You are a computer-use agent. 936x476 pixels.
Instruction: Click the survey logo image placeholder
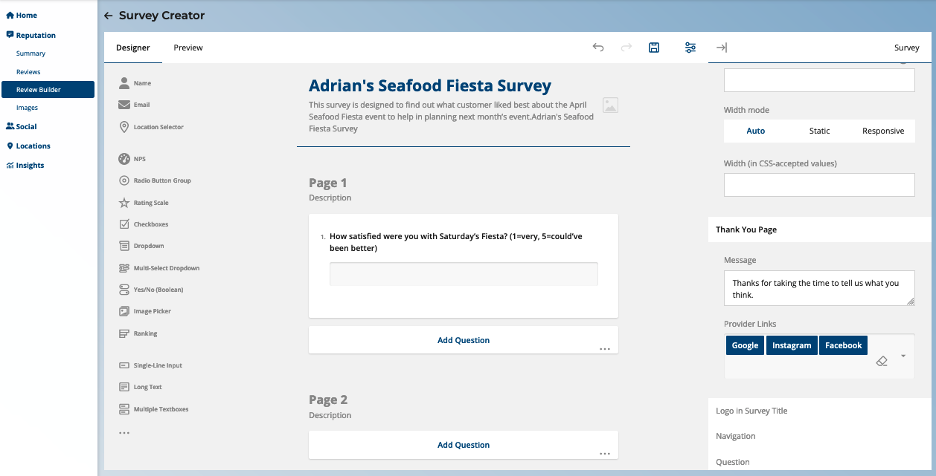point(610,105)
